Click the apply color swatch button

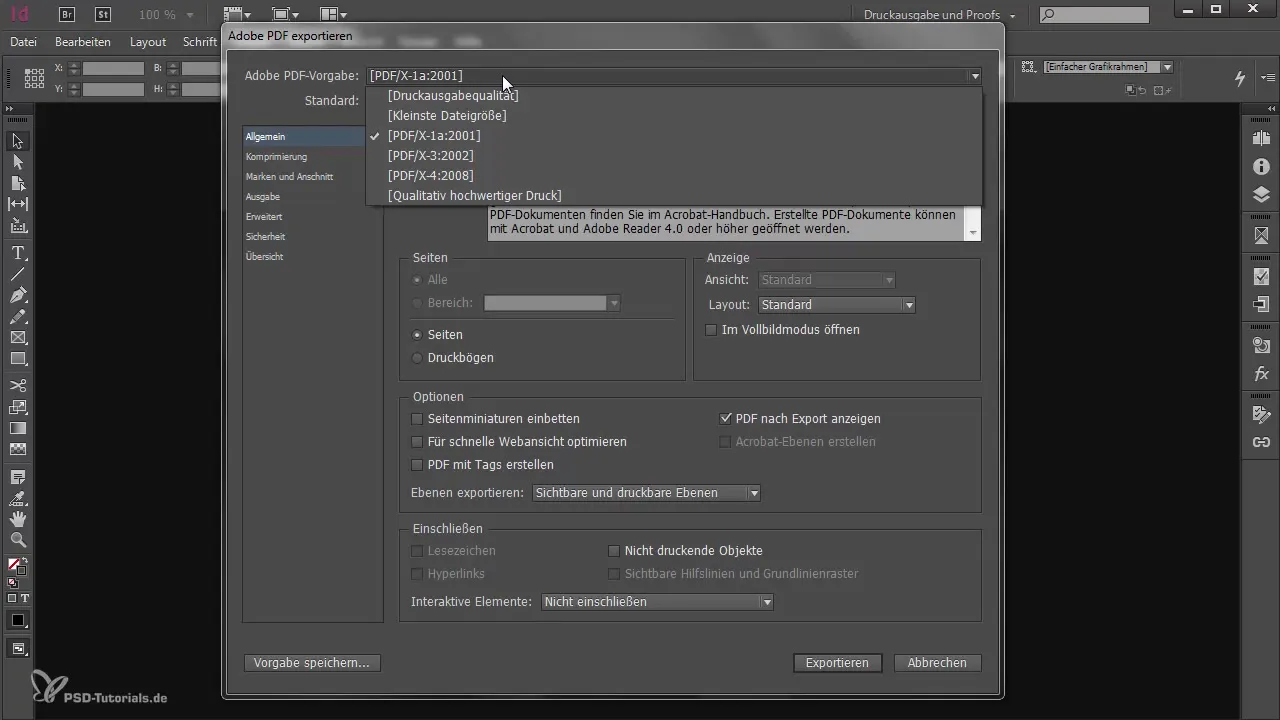pos(18,620)
